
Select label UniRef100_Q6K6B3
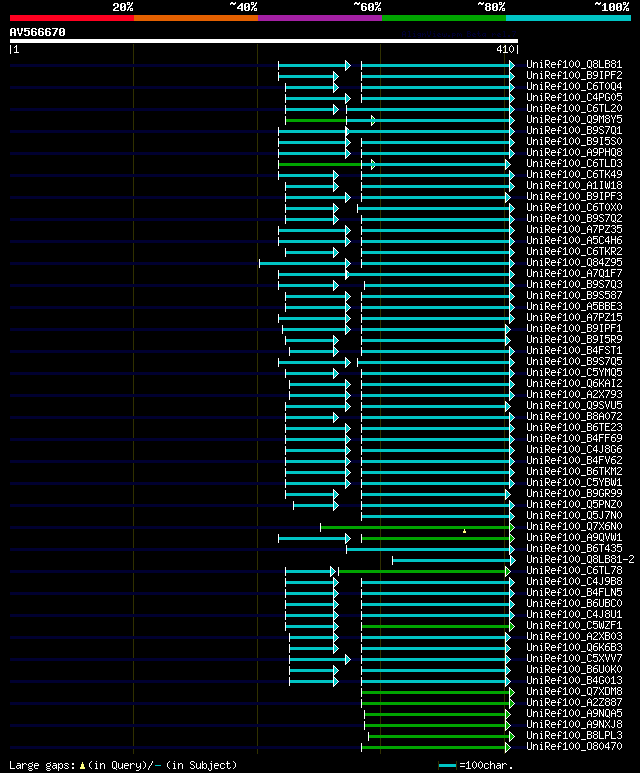tap(574, 647)
